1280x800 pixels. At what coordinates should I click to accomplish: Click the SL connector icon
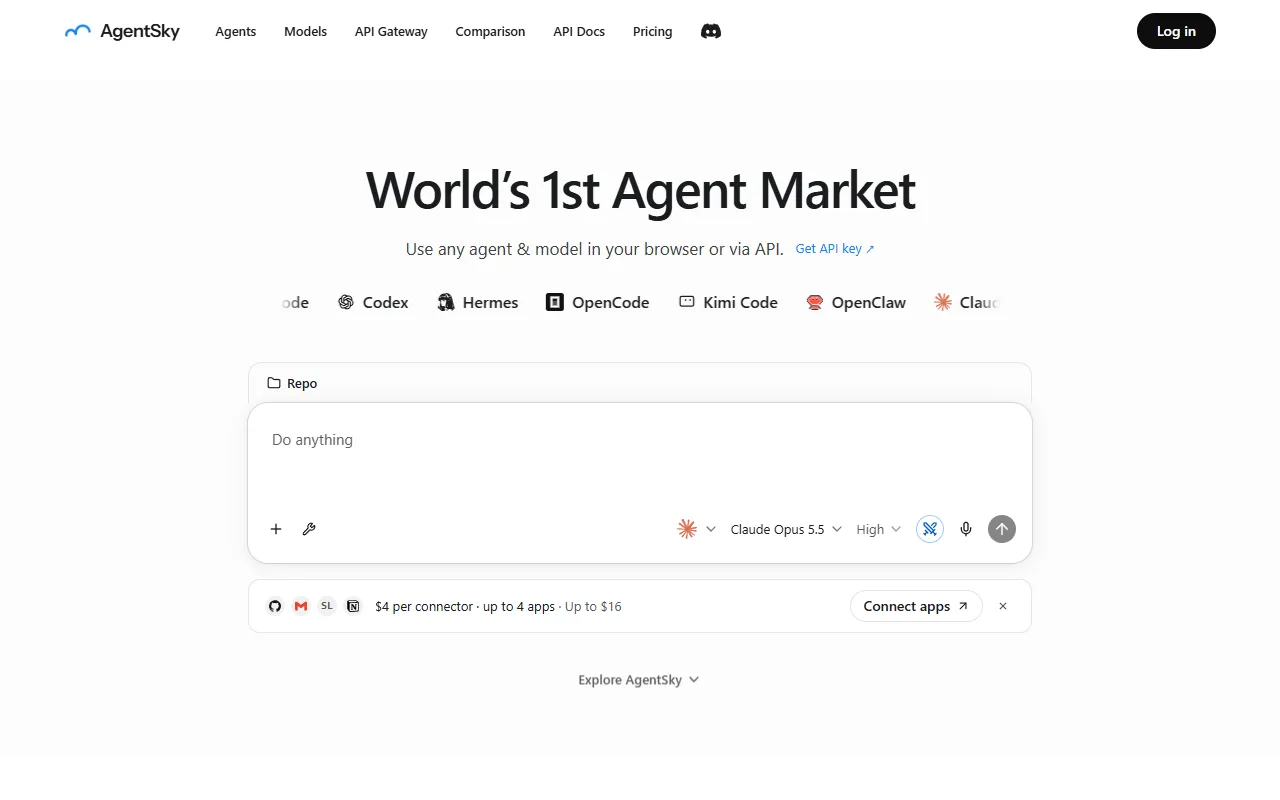[327, 606]
